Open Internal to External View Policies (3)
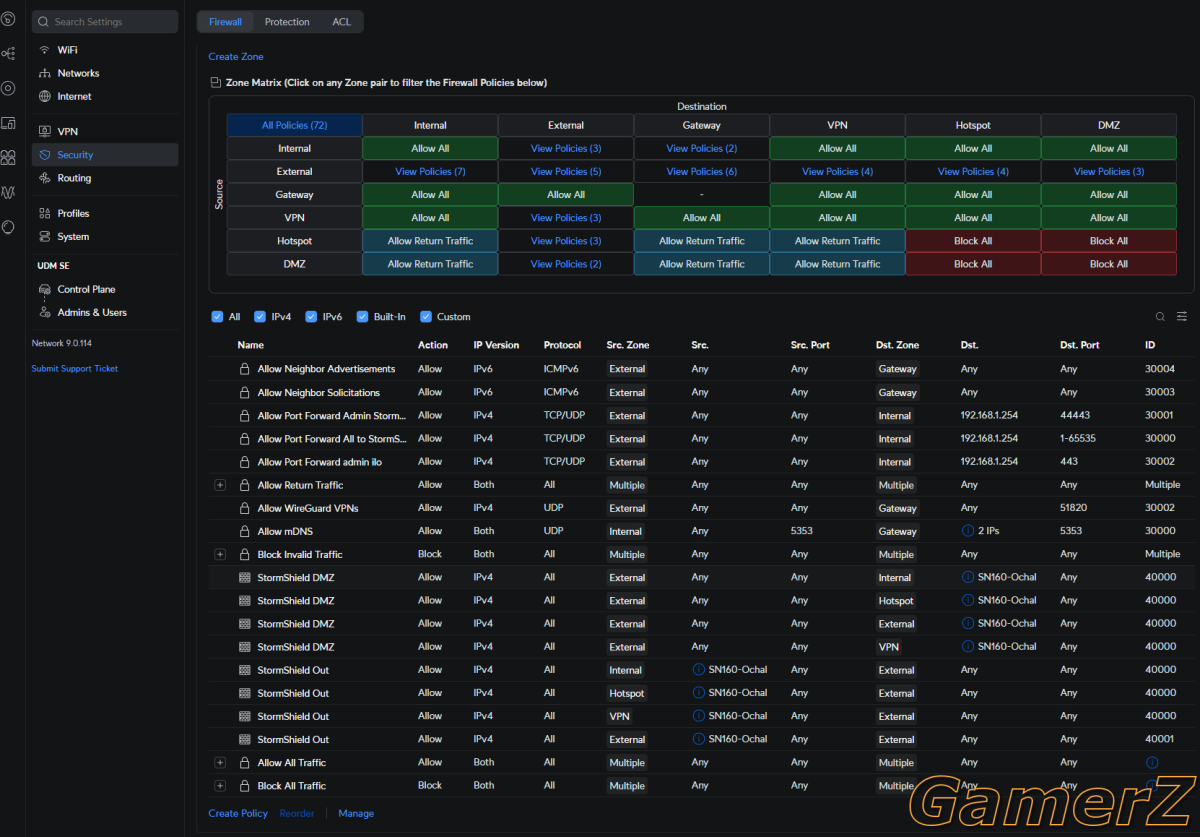The image size is (1200, 837). [566, 149]
